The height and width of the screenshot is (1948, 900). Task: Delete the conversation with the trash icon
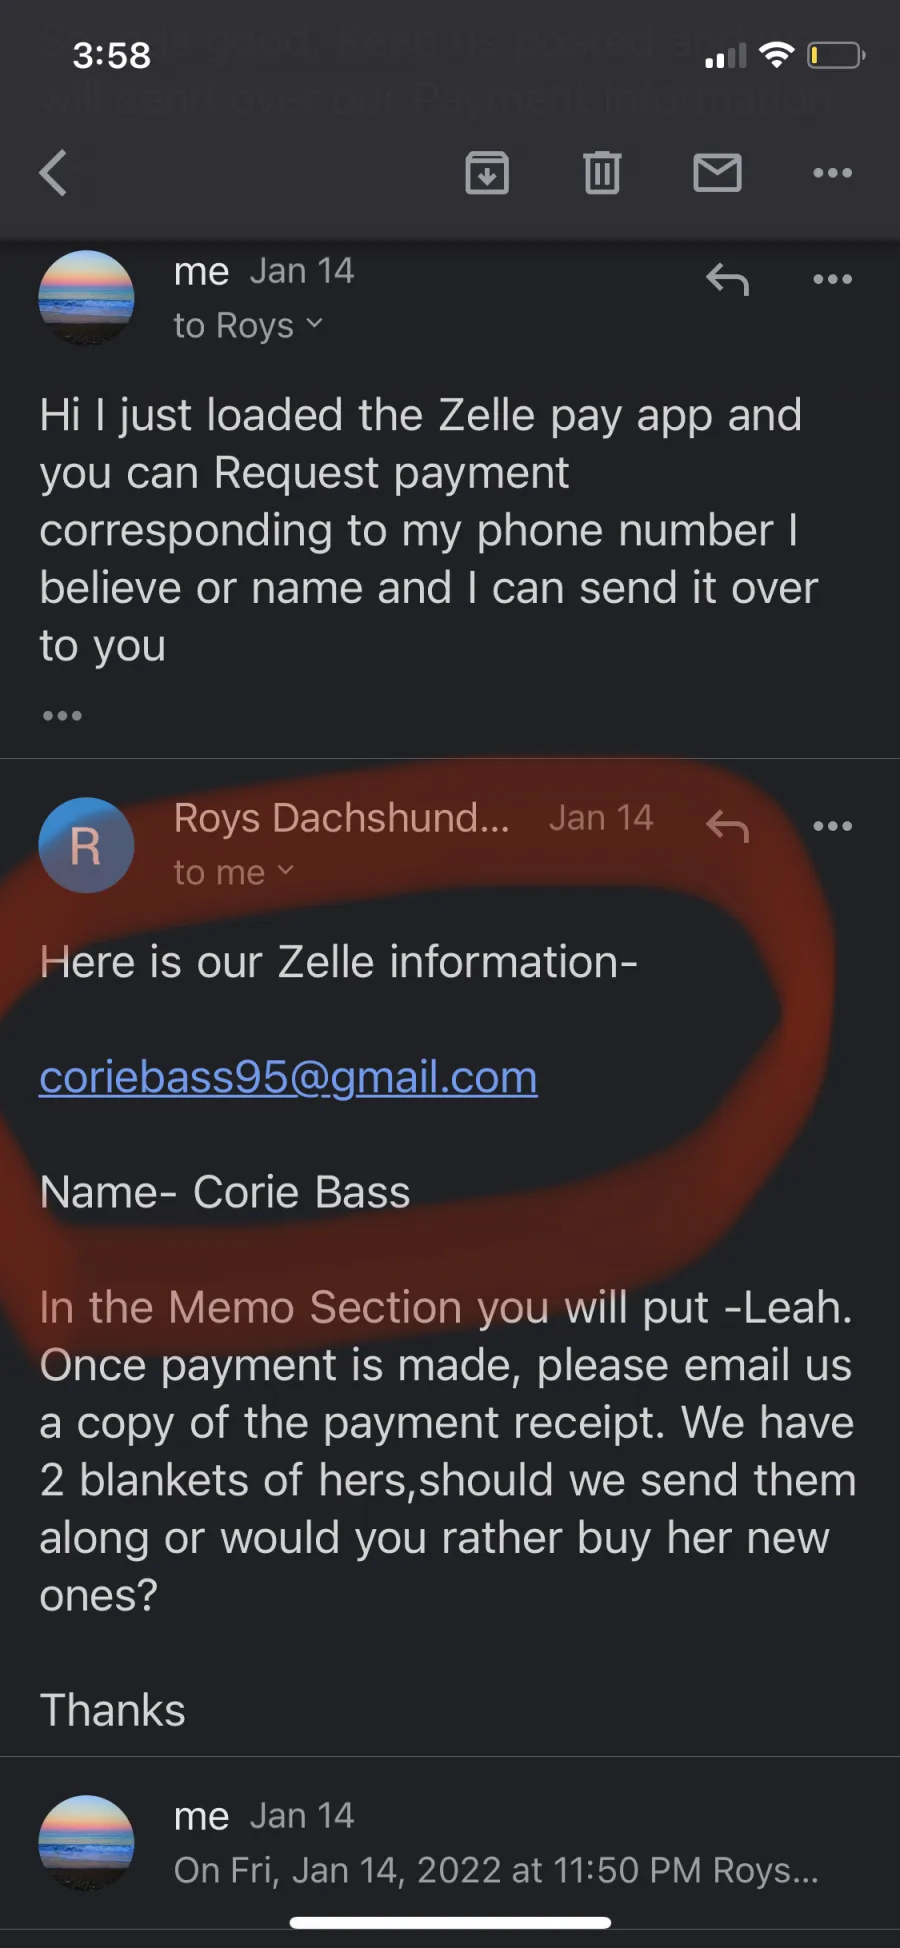(x=602, y=173)
